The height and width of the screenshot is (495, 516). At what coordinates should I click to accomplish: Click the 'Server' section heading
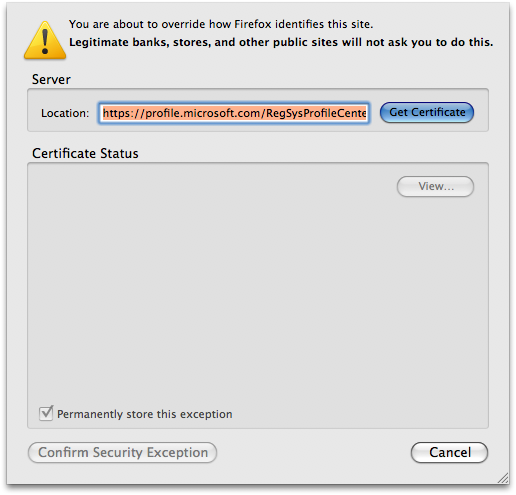(x=51, y=79)
